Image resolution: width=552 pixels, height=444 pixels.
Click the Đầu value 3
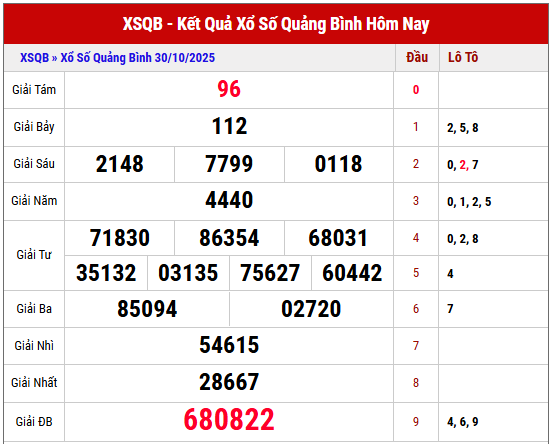pos(416,201)
